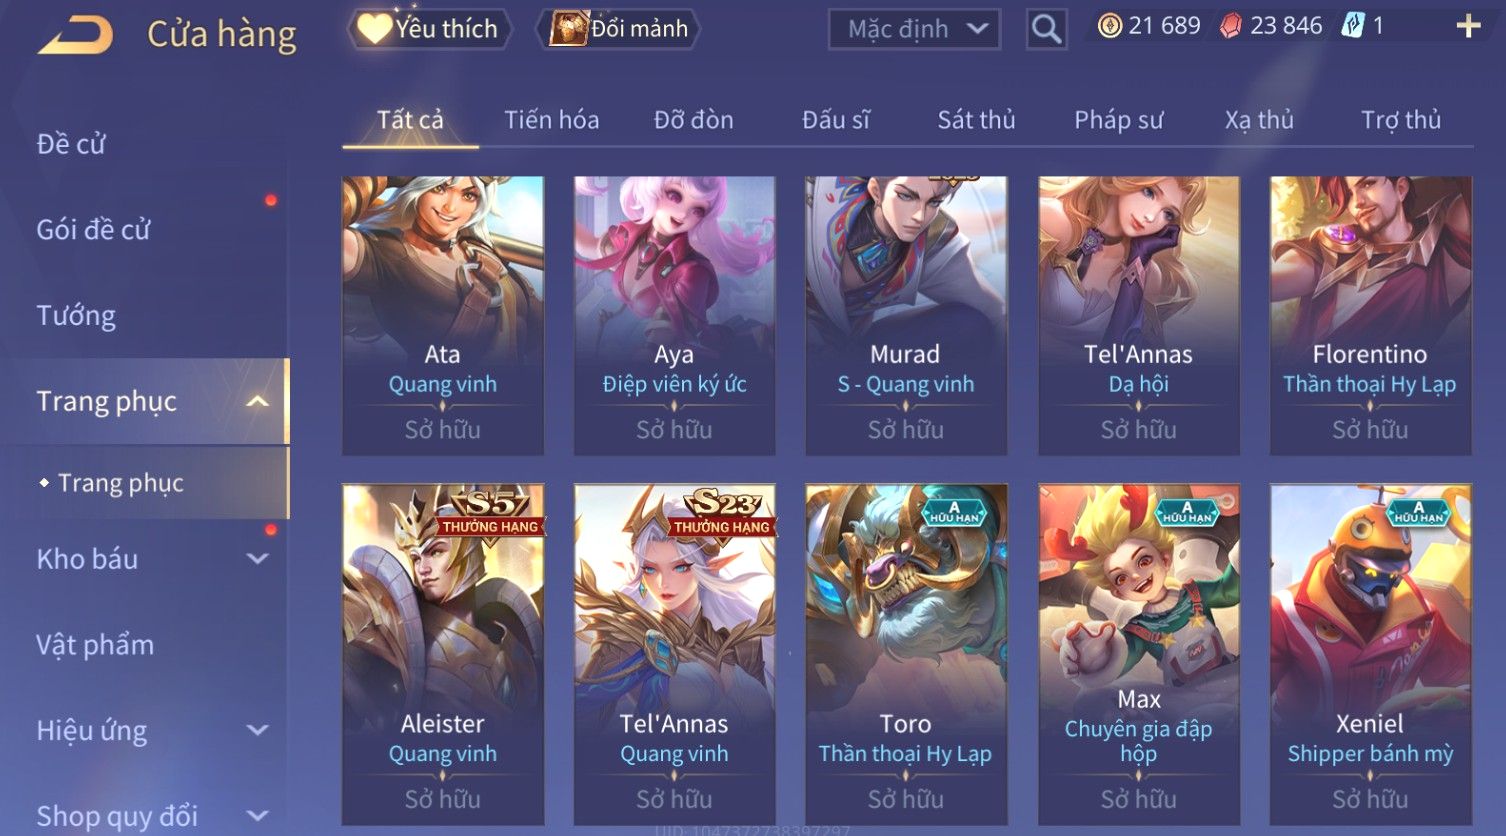Select the Murad S - Quang vinh skin card
The height and width of the screenshot is (836, 1506).
click(x=906, y=316)
